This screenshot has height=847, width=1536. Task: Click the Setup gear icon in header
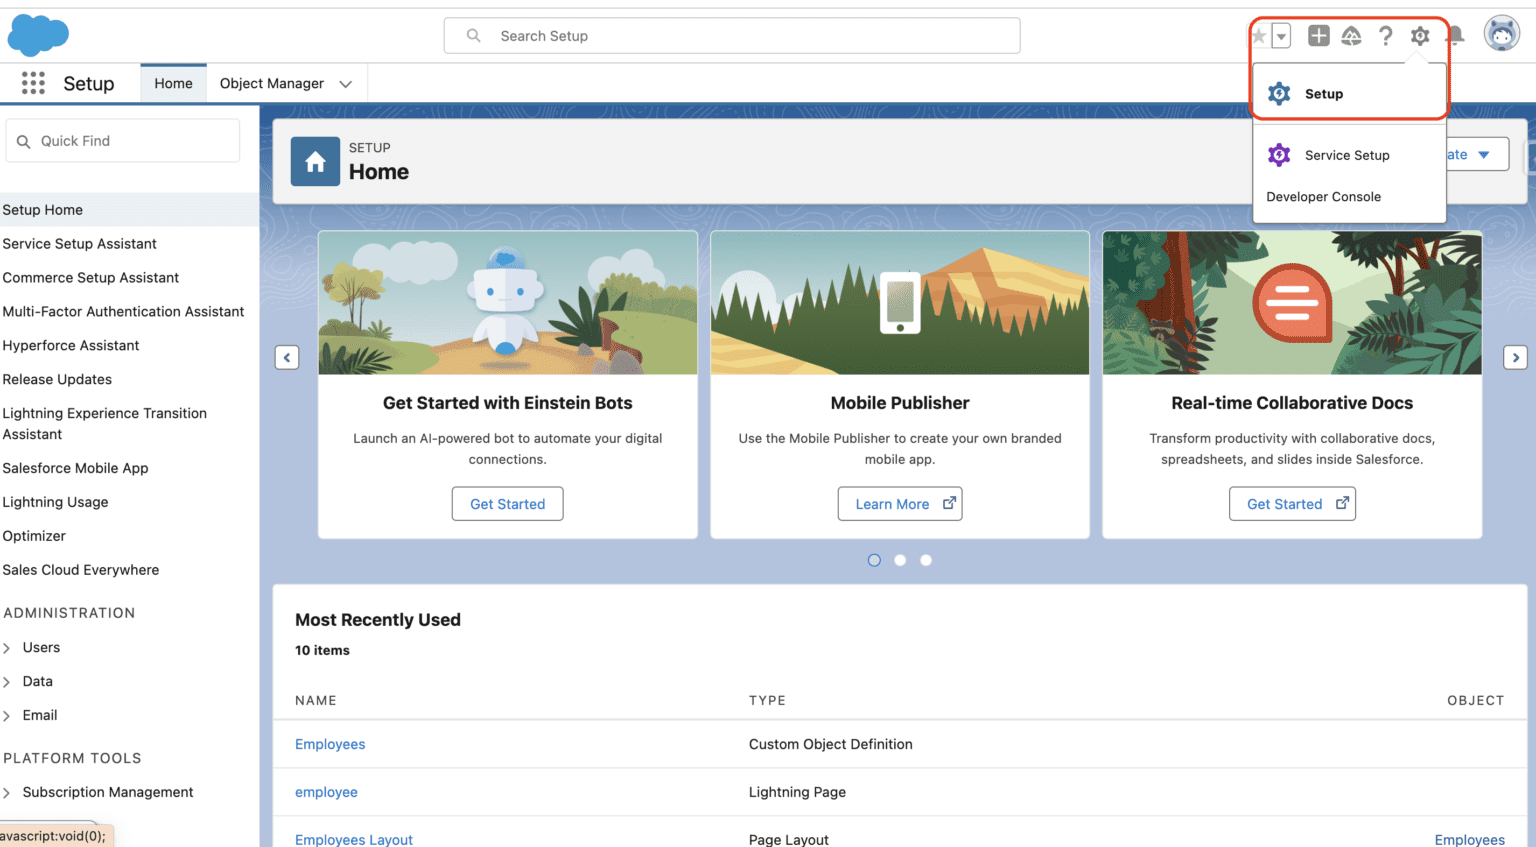tap(1420, 36)
